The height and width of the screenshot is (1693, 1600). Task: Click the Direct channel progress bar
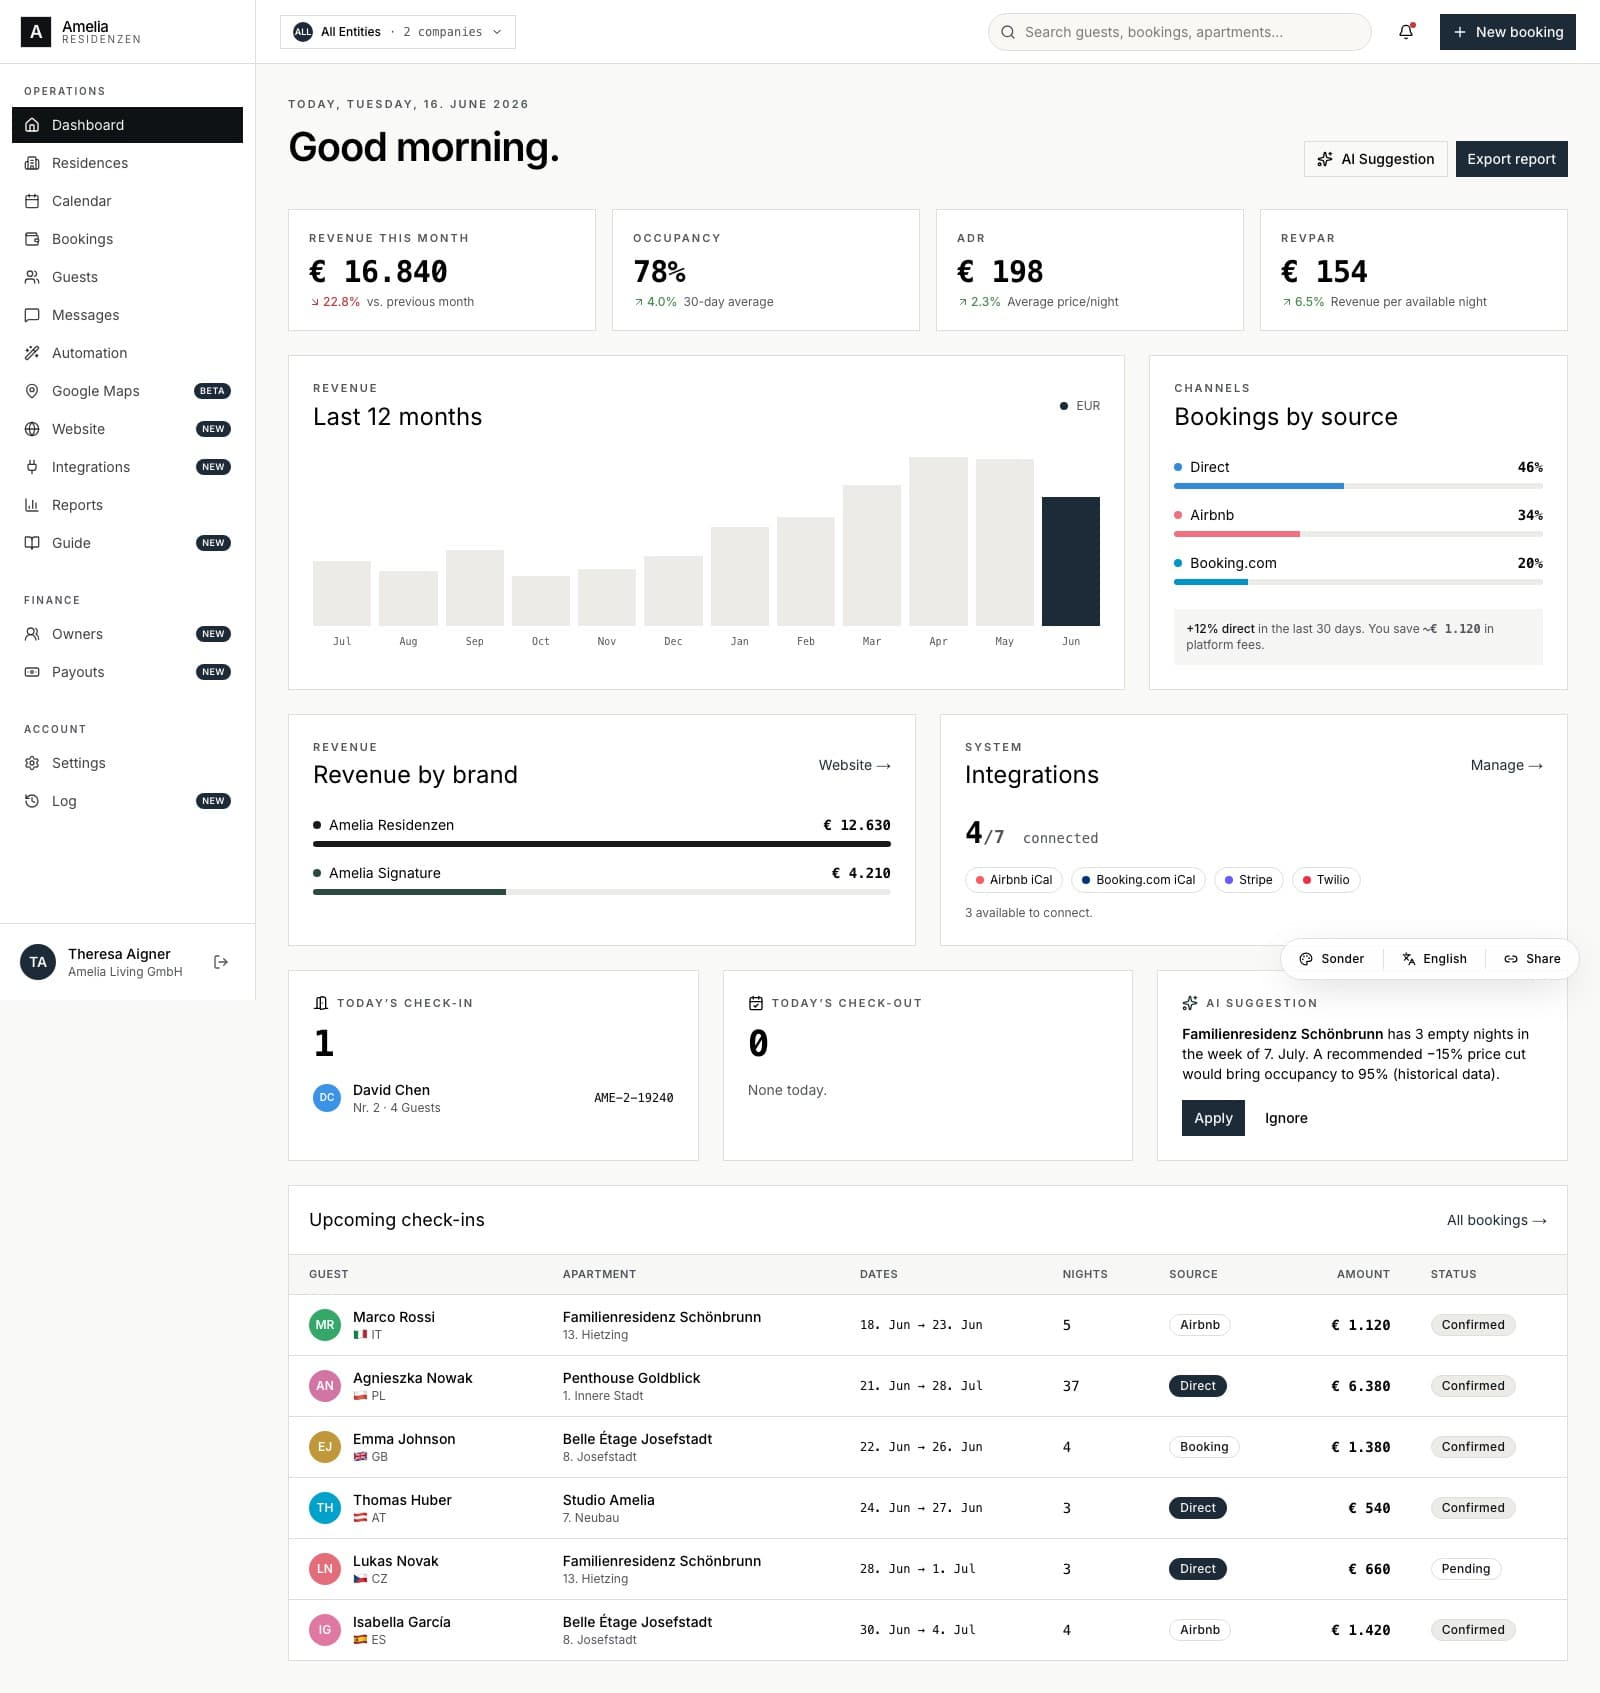[x=1358, y=486]
